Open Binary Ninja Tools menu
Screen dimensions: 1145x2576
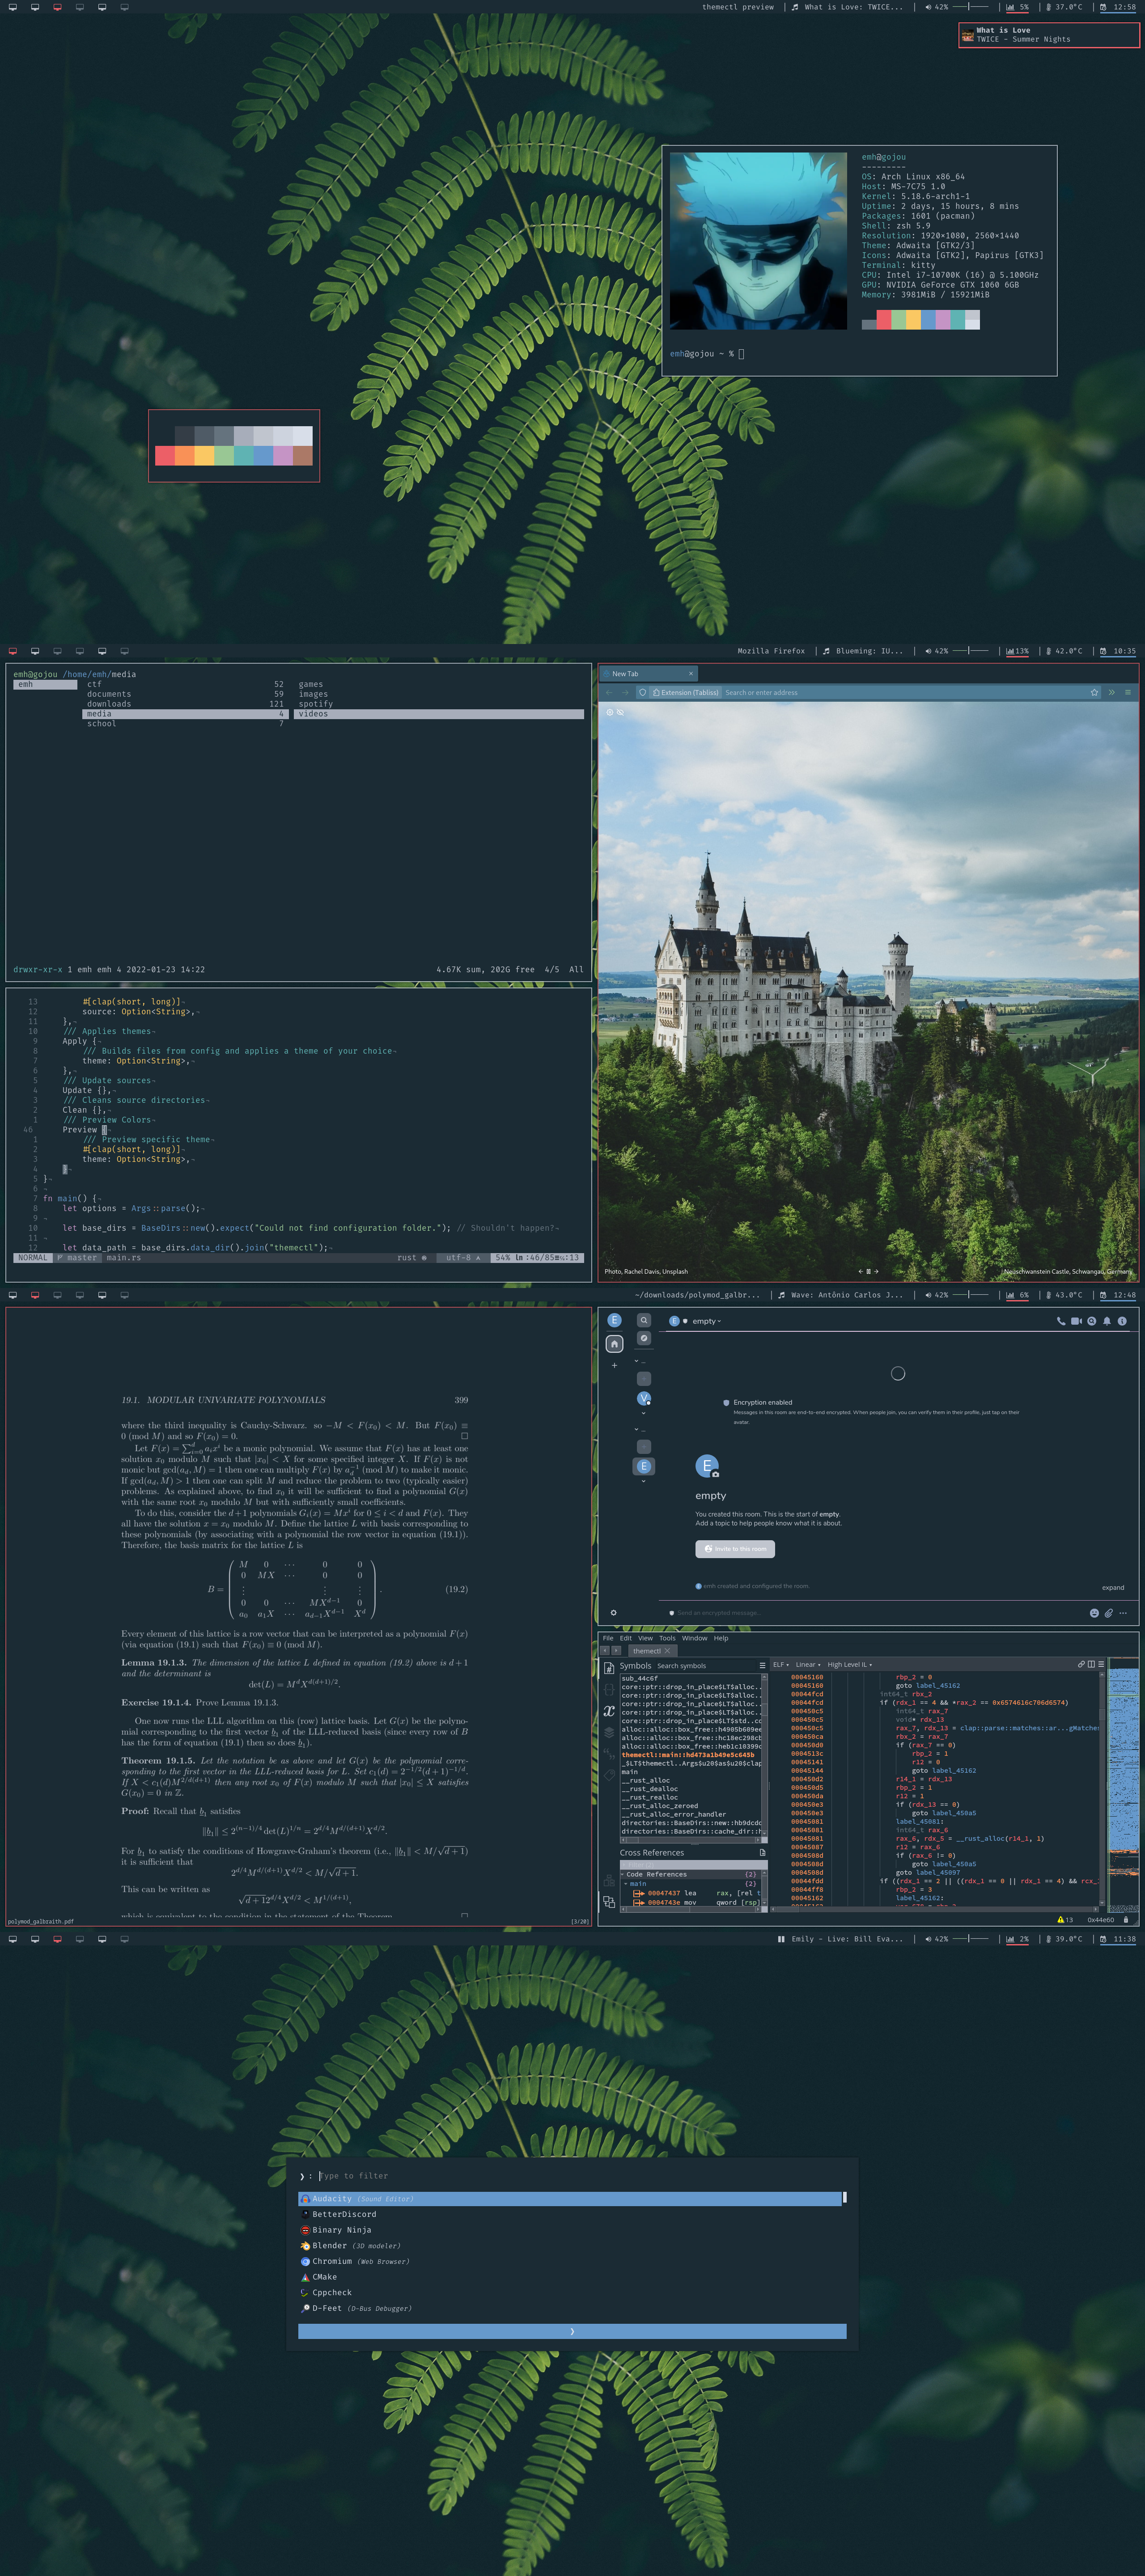(x=667, y=1638)
